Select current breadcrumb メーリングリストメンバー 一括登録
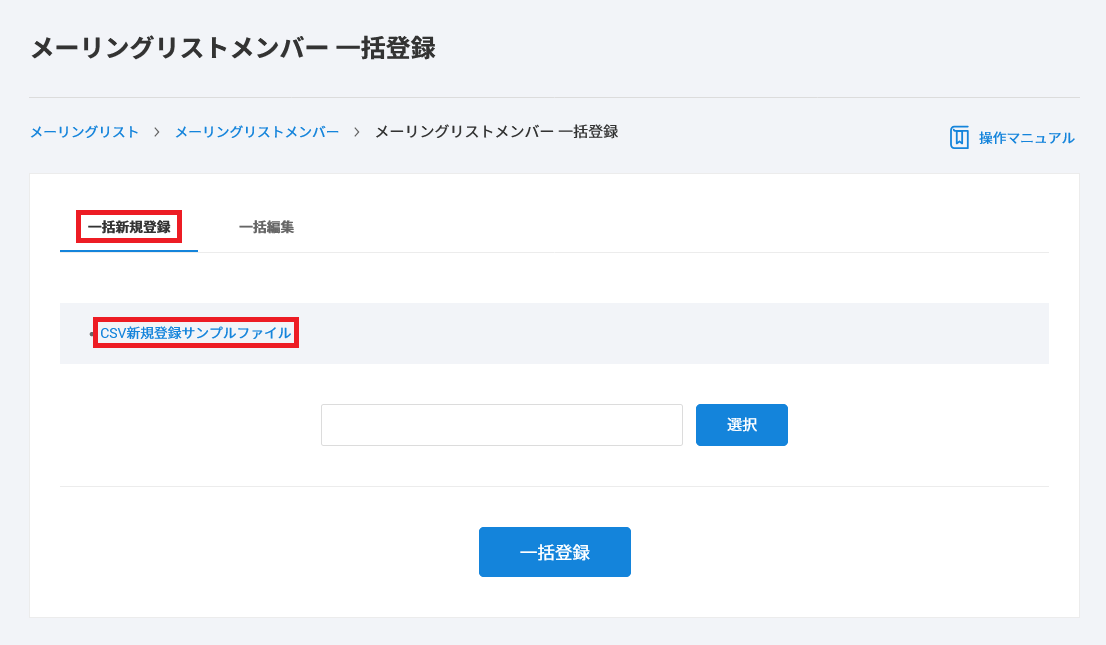 (x=496, y=132)
